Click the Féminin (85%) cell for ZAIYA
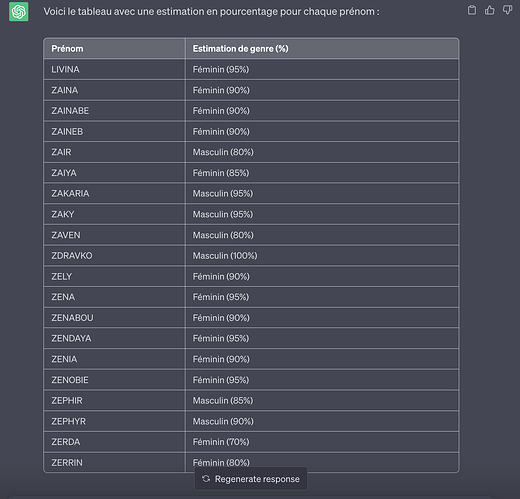 click(x=322, y=173)
